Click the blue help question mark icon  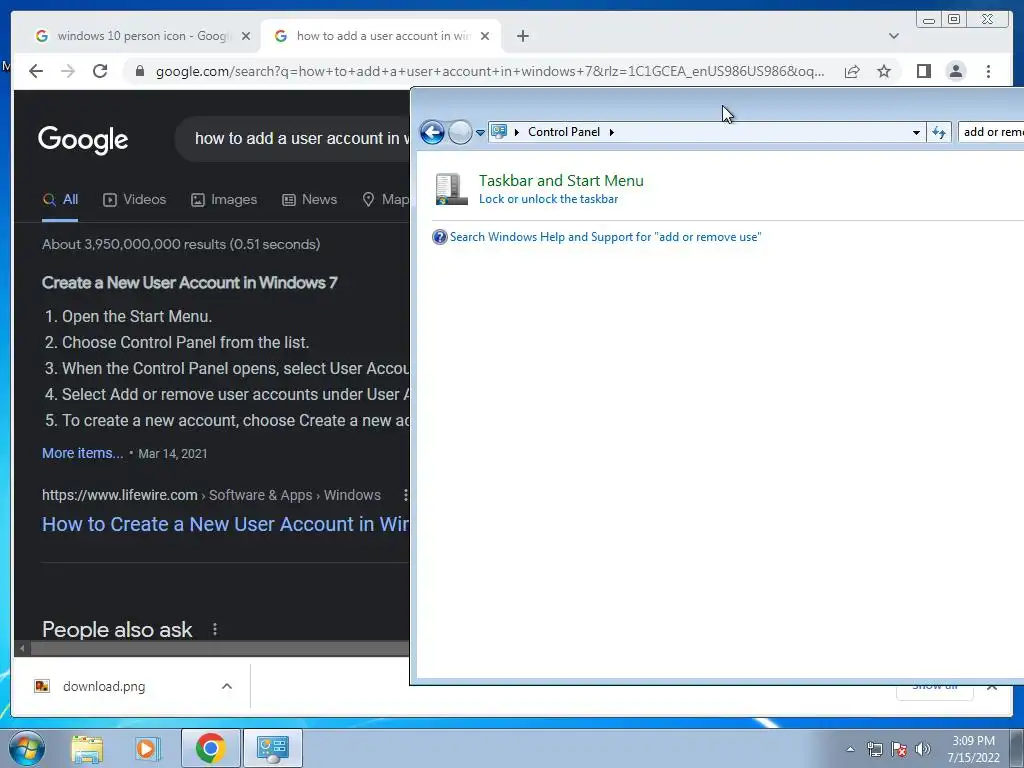pyautogui.click(x=440, y=237)
